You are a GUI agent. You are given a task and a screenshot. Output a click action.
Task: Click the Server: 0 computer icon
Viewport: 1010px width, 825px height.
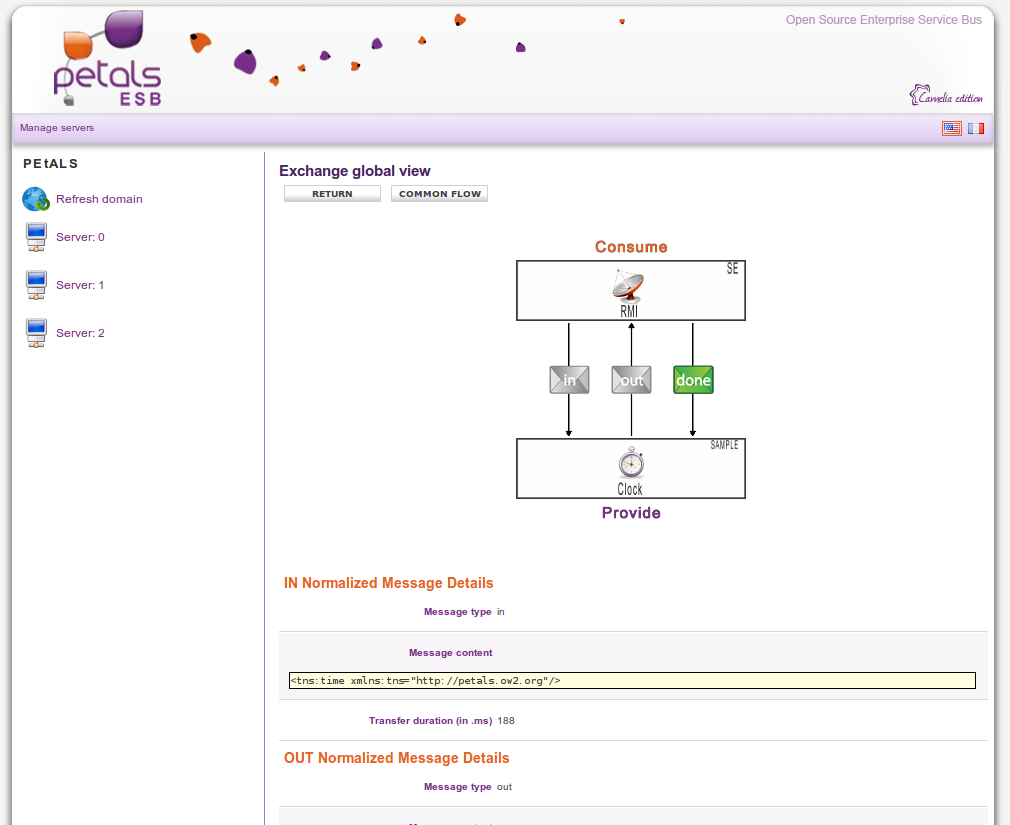[36, 237]
